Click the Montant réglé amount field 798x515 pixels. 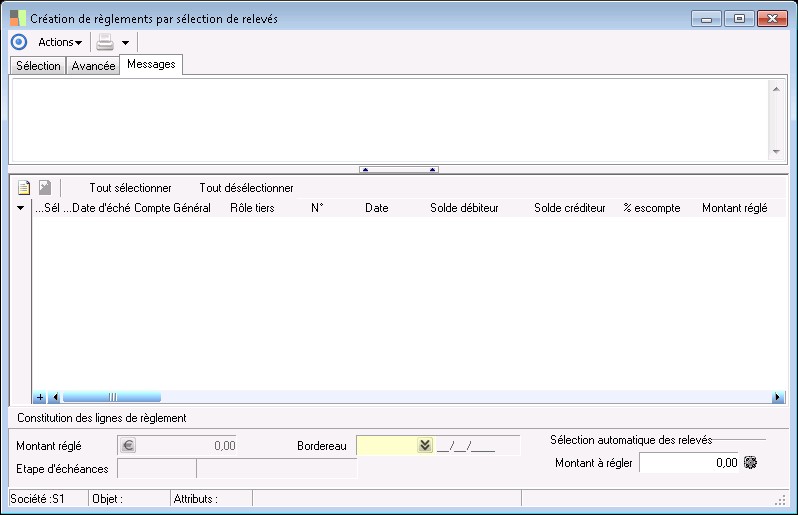[x=177, y=446]
